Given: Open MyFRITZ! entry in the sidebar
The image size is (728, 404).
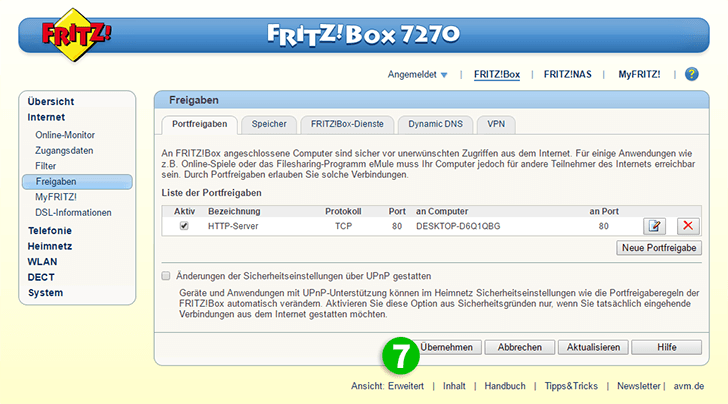Looking at the screenshot, I should click(x=56, y=197).
